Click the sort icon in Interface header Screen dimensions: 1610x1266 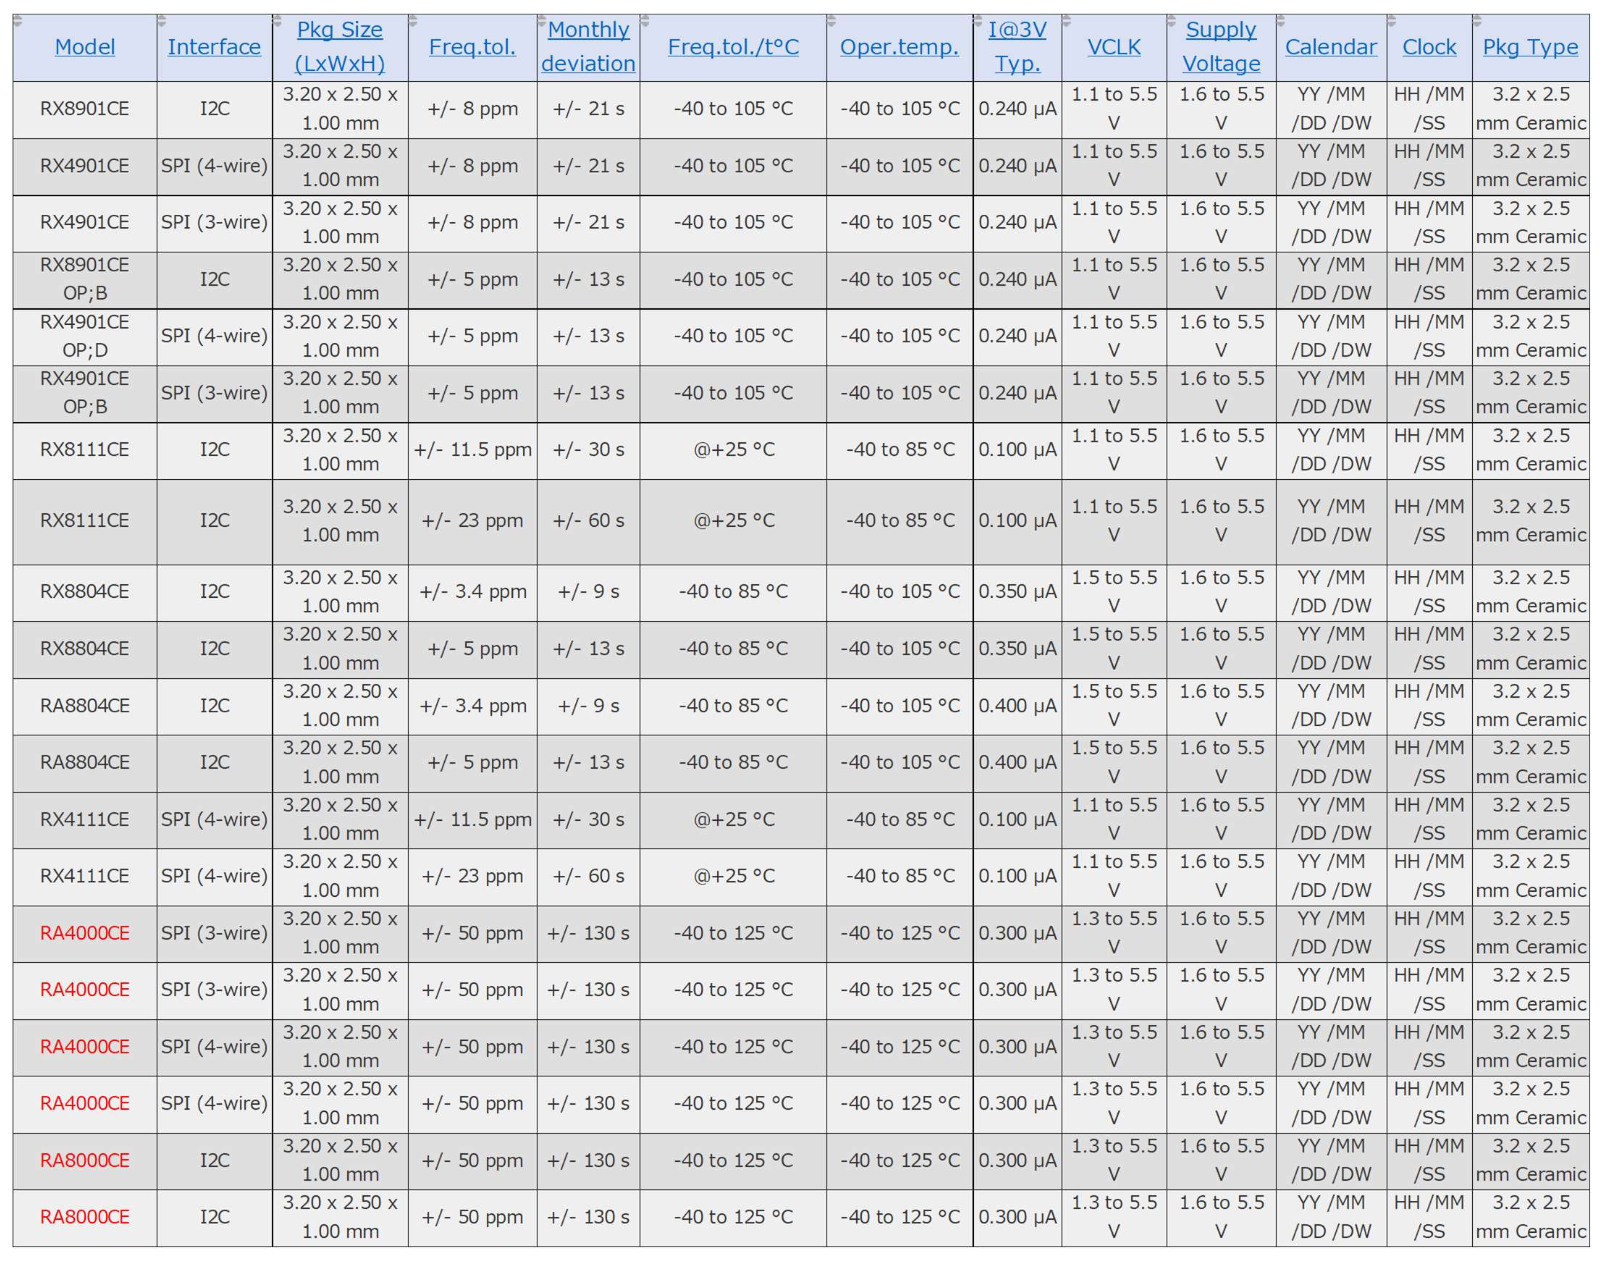pyautogui.click(x=162, y=20)
